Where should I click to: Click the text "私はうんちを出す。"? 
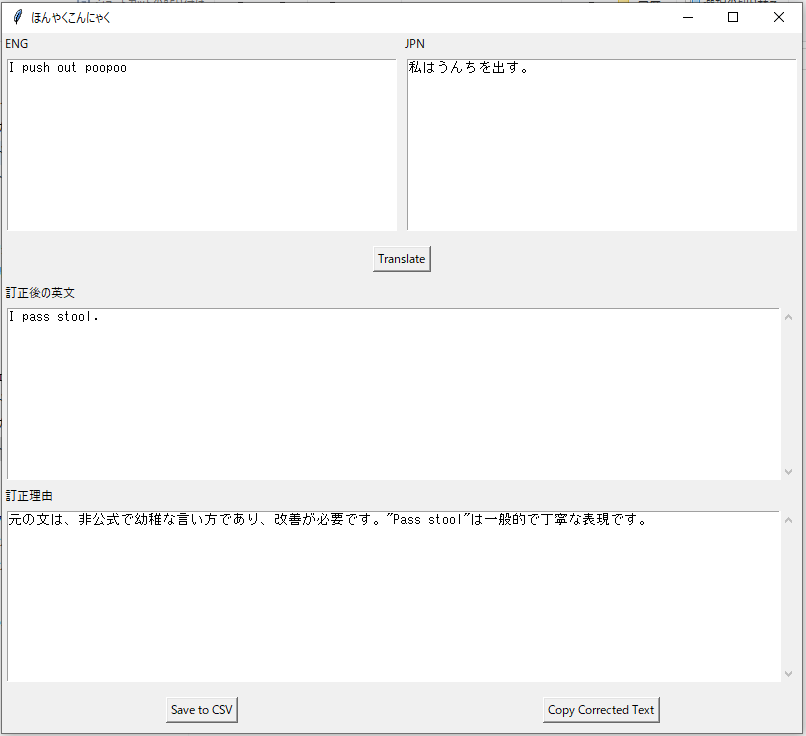468,67
